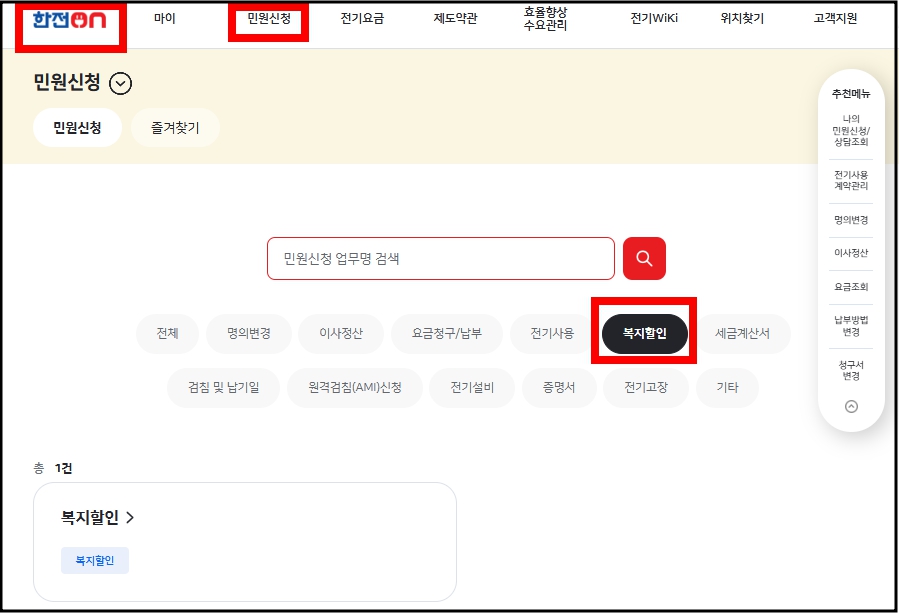The height and width of the screenshot is (615, 899).
Task: Click the red search magnifier icon
Action: click(x=644, y=258)
